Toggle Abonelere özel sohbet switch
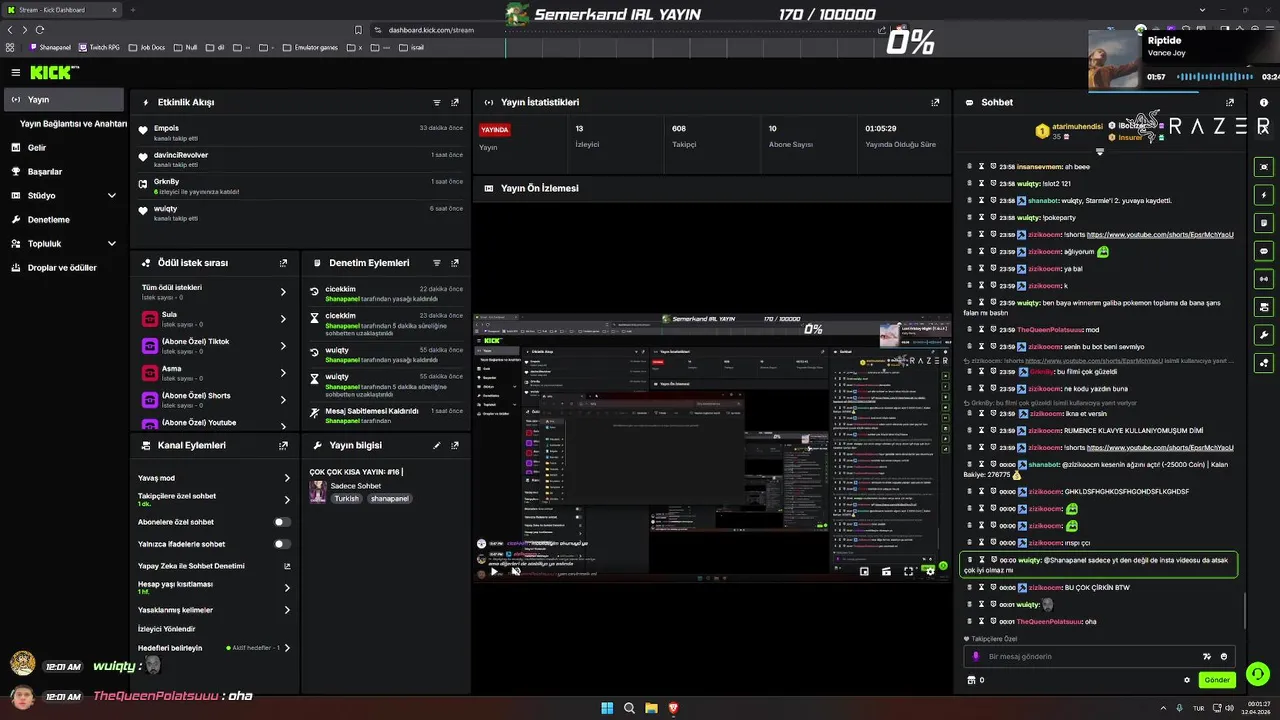 tap(283, 522)
